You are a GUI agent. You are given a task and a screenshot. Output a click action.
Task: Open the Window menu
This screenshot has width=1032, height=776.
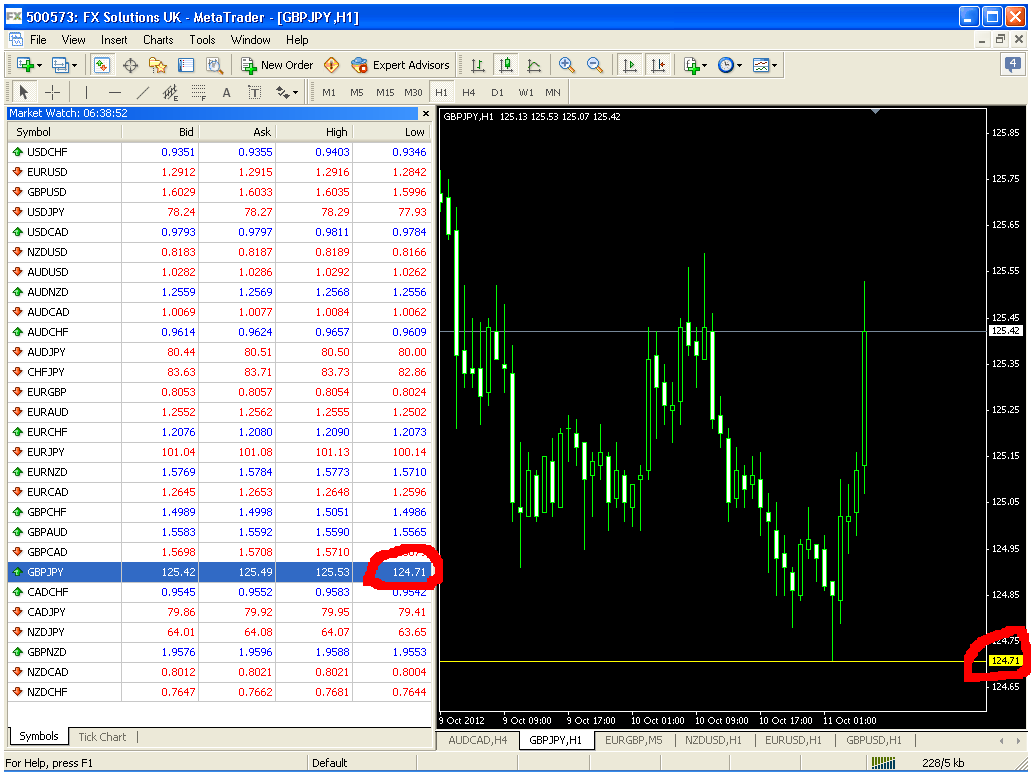click(250, 40)
